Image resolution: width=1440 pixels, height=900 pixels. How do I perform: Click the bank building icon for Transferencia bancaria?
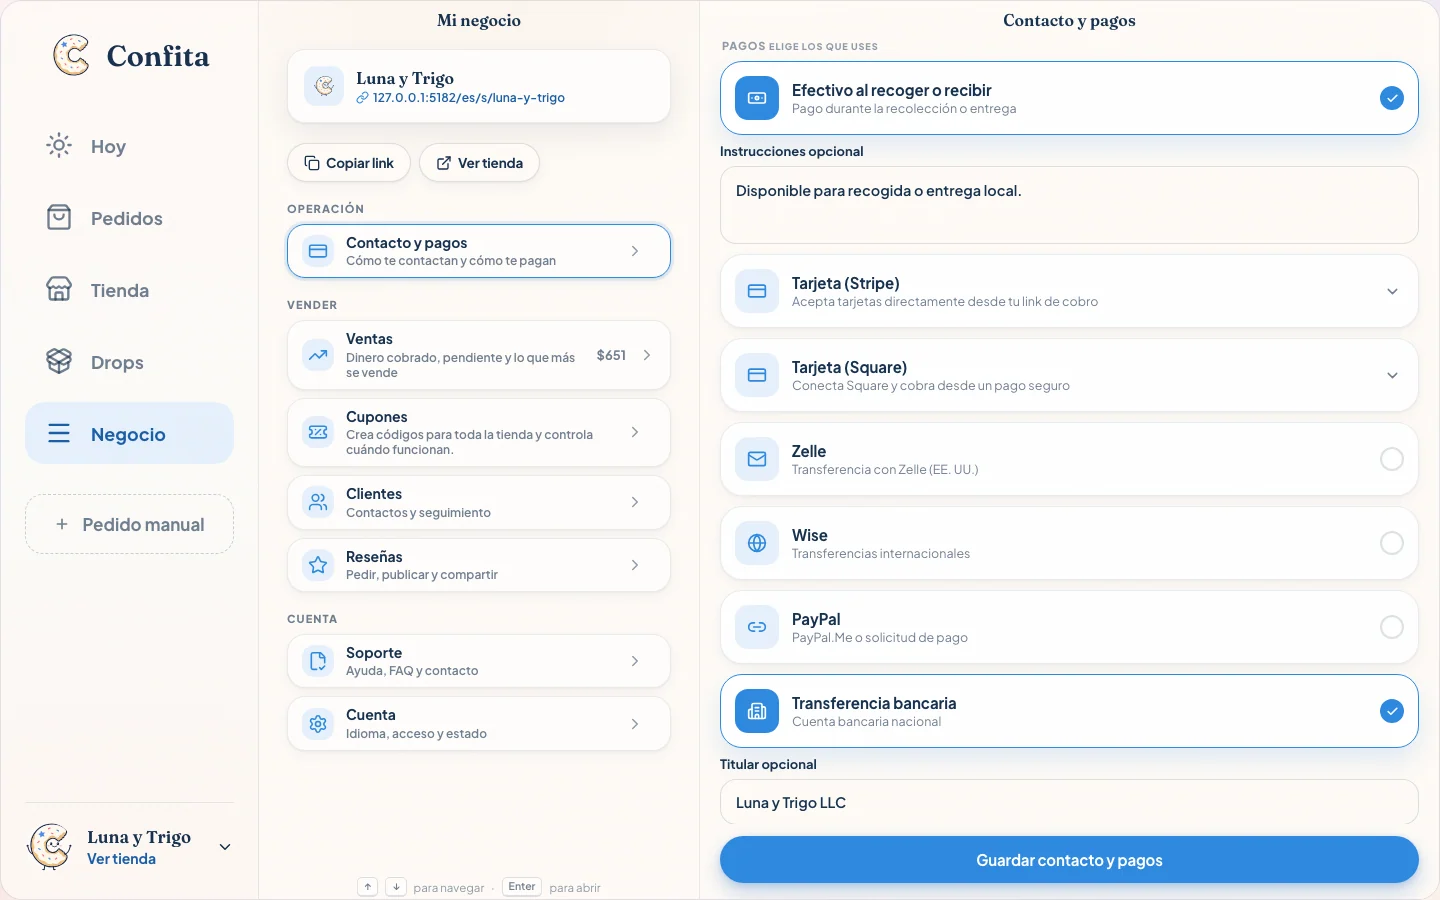757,711
